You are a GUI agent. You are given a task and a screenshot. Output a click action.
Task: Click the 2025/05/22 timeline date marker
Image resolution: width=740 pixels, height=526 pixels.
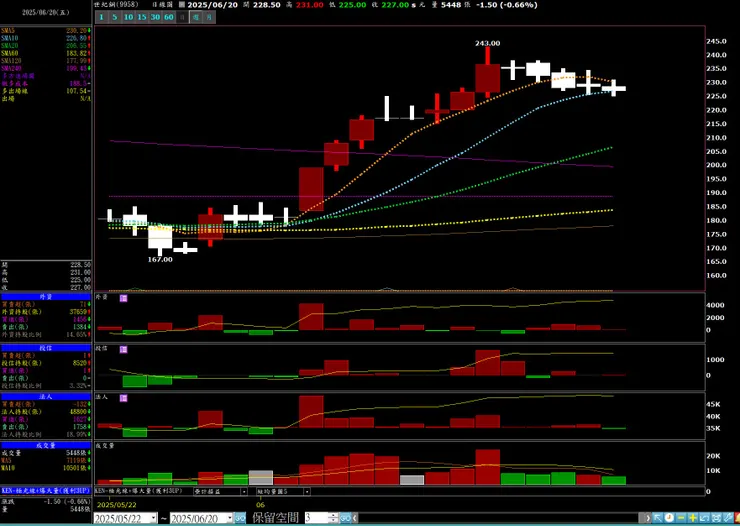(x=116, y=505)
